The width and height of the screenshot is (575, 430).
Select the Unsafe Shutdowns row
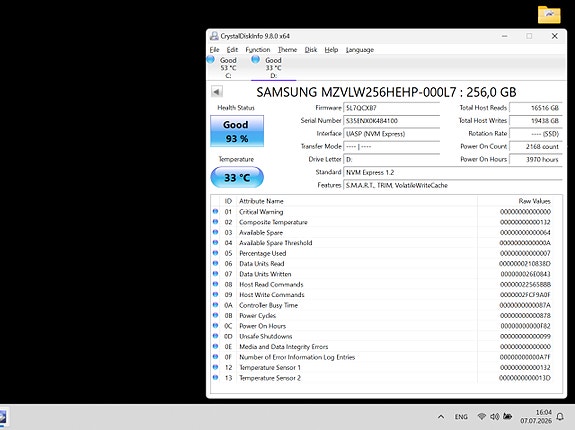pyautogui.click(x=381, y=336)
